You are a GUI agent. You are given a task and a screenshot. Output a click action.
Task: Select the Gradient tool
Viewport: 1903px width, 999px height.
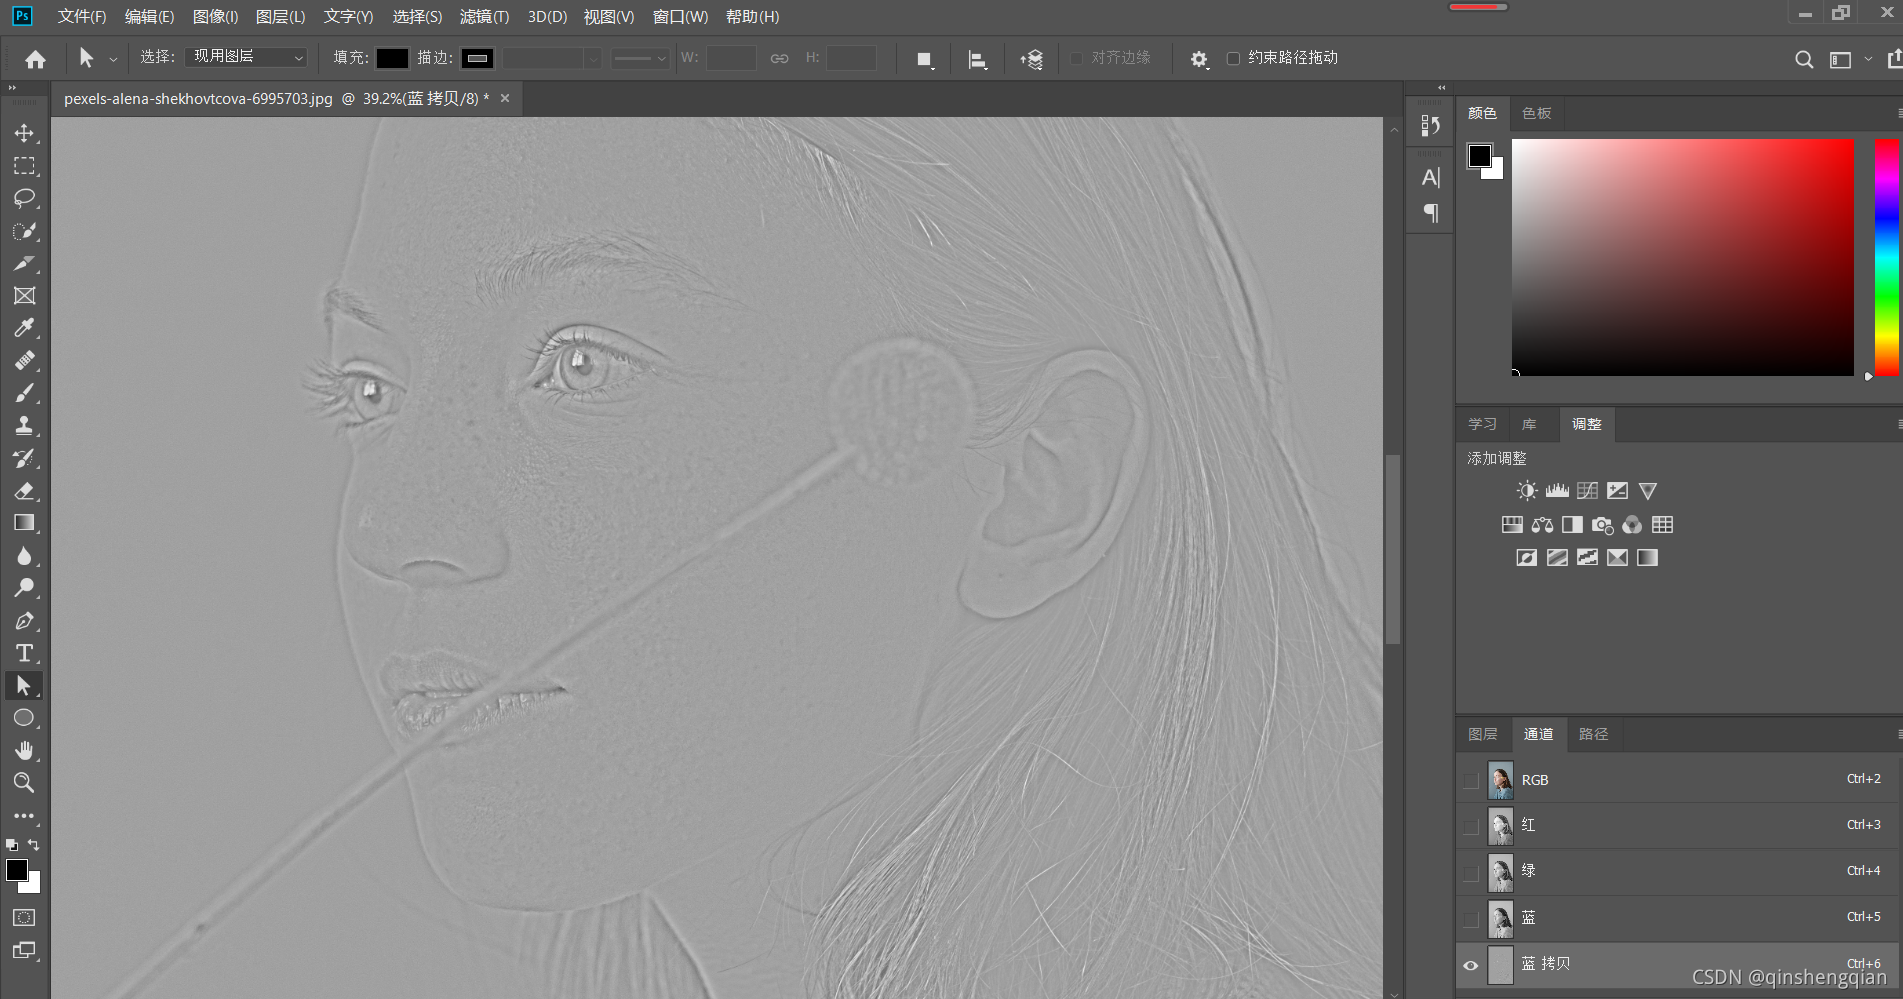24,523
